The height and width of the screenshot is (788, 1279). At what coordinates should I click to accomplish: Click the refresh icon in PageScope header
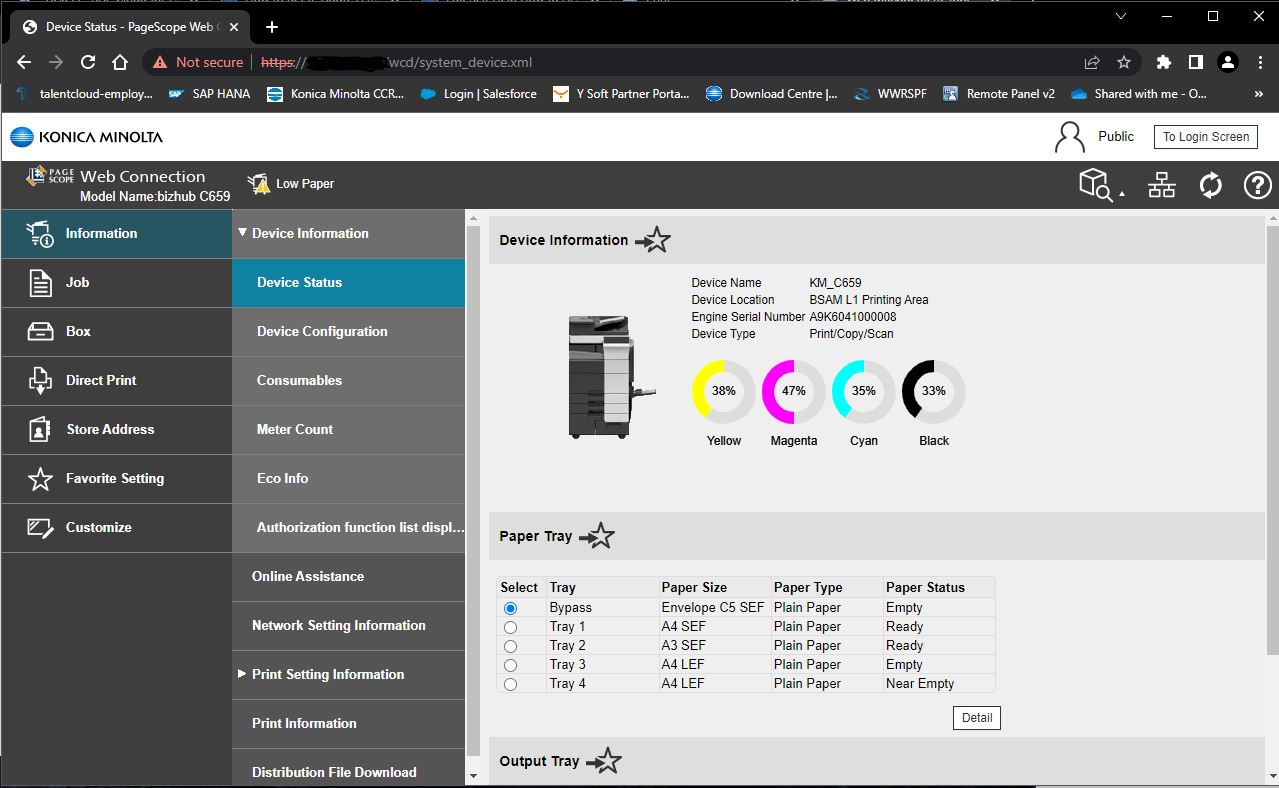1210,185
